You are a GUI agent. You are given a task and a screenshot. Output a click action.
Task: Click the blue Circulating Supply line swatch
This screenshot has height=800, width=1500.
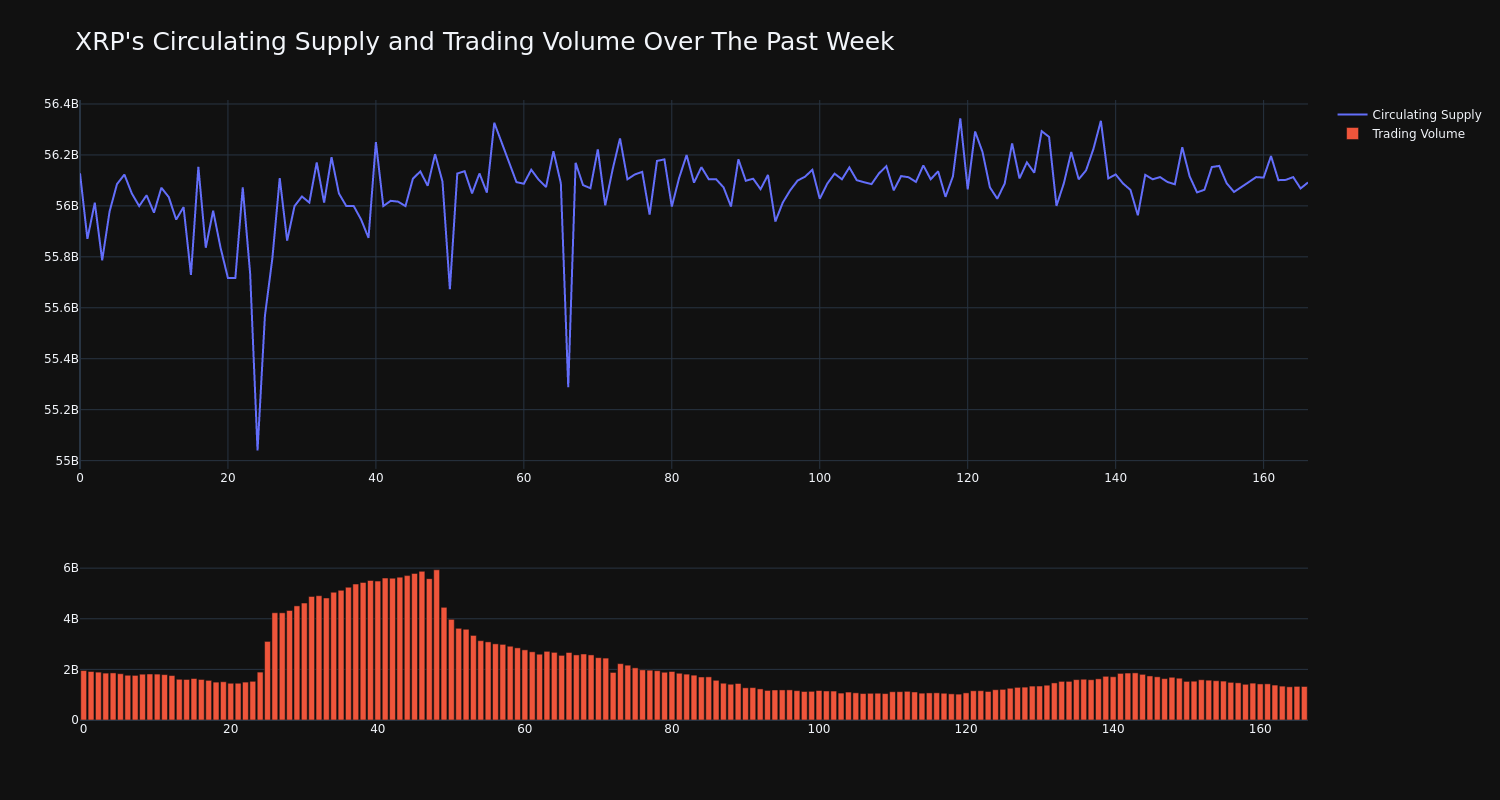pos(1352,115)
